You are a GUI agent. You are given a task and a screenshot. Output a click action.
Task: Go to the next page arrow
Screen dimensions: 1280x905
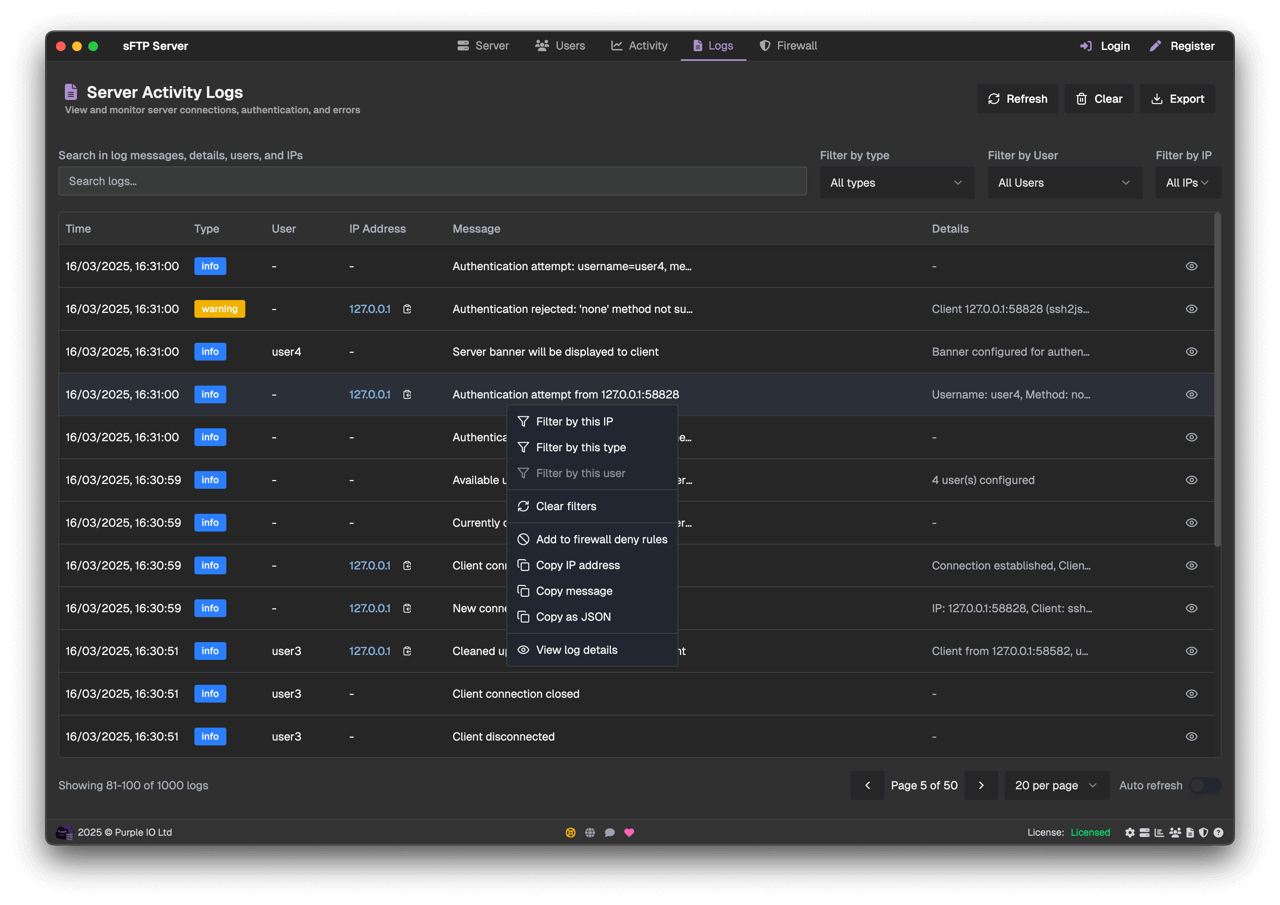pos(981,785)
